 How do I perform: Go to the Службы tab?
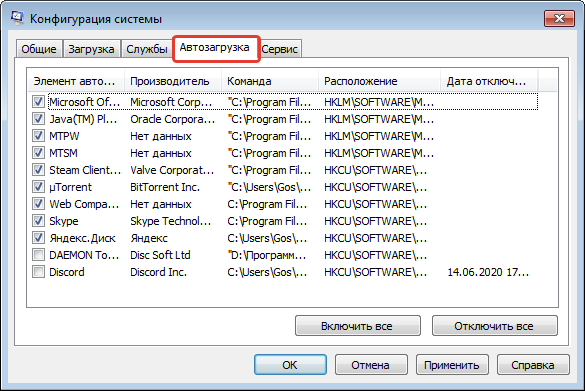[x=147, y=49]
